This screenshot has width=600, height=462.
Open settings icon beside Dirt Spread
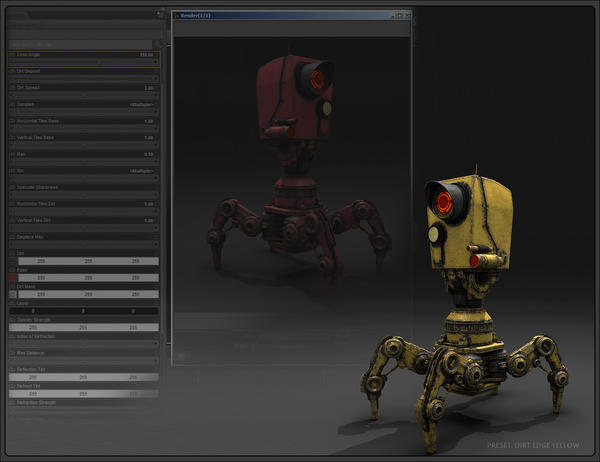(x=12, y=88)
